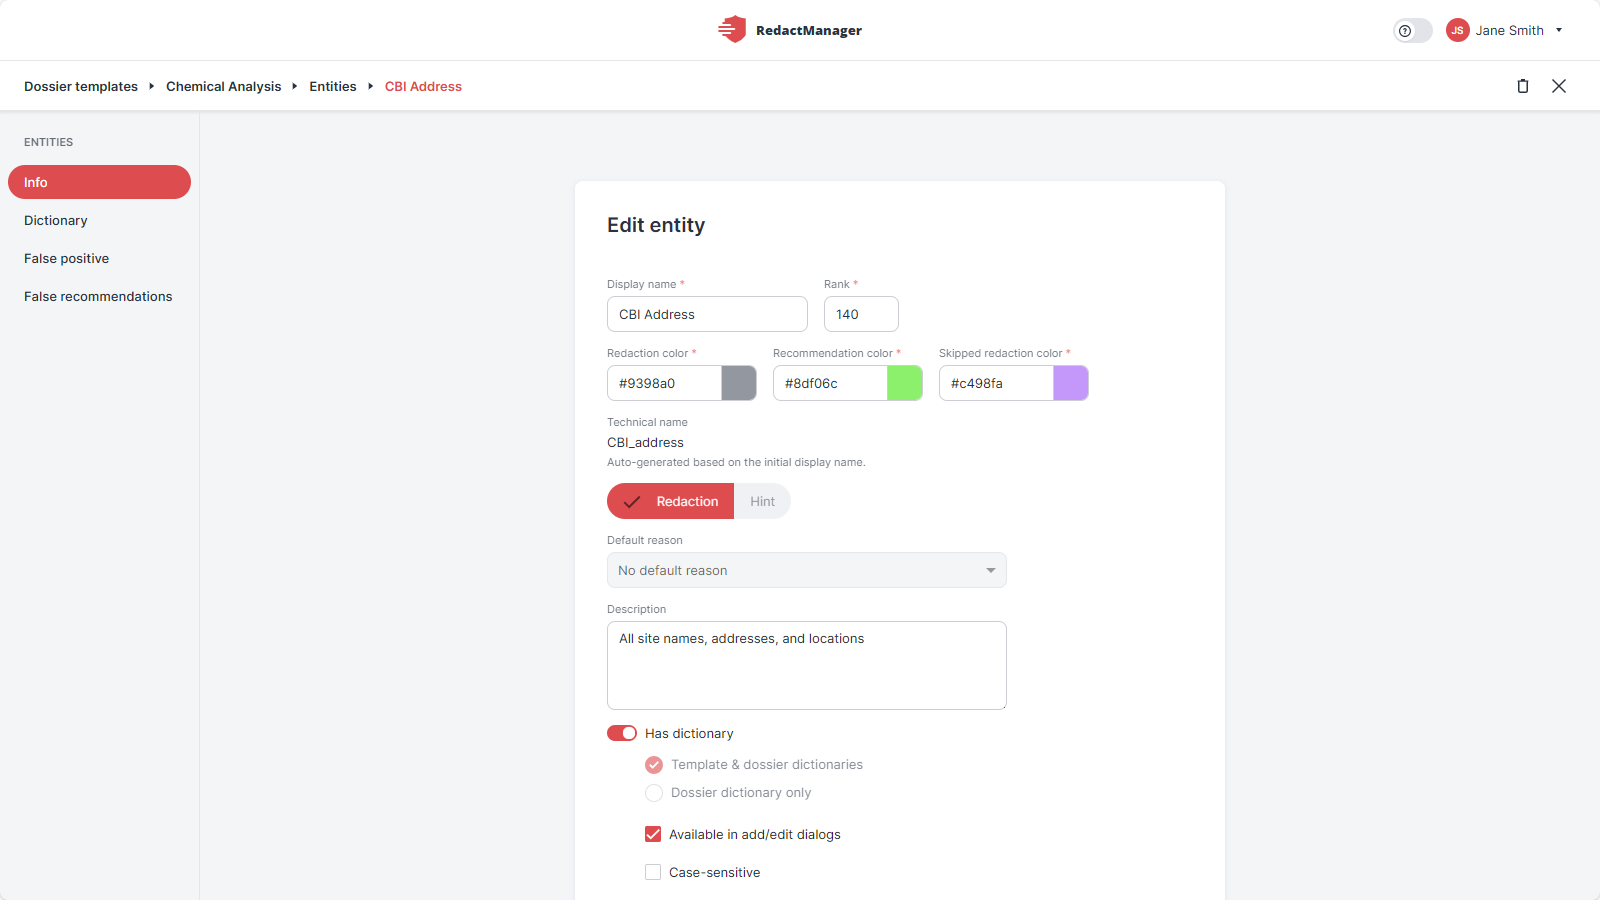Turn off the Has dictionary toggle
Image resolution: width=1600 pixels, height=900 pixels.
point(622,733)
